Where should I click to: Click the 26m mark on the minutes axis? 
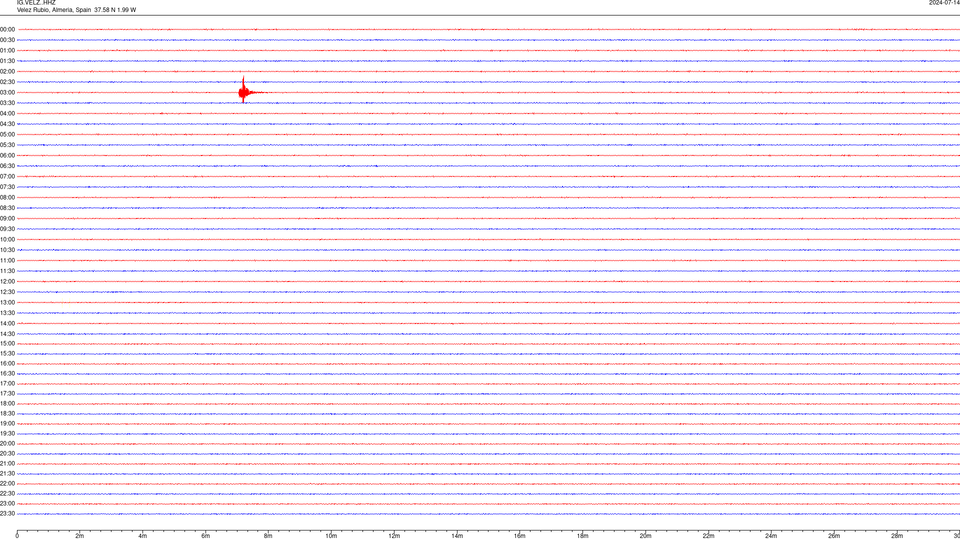pos(834,536)
